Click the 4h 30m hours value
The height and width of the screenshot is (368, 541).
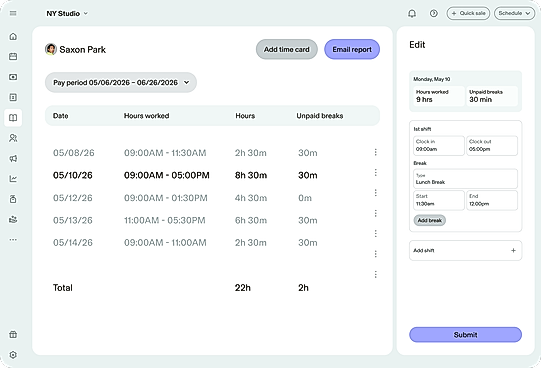click(251, 198)
